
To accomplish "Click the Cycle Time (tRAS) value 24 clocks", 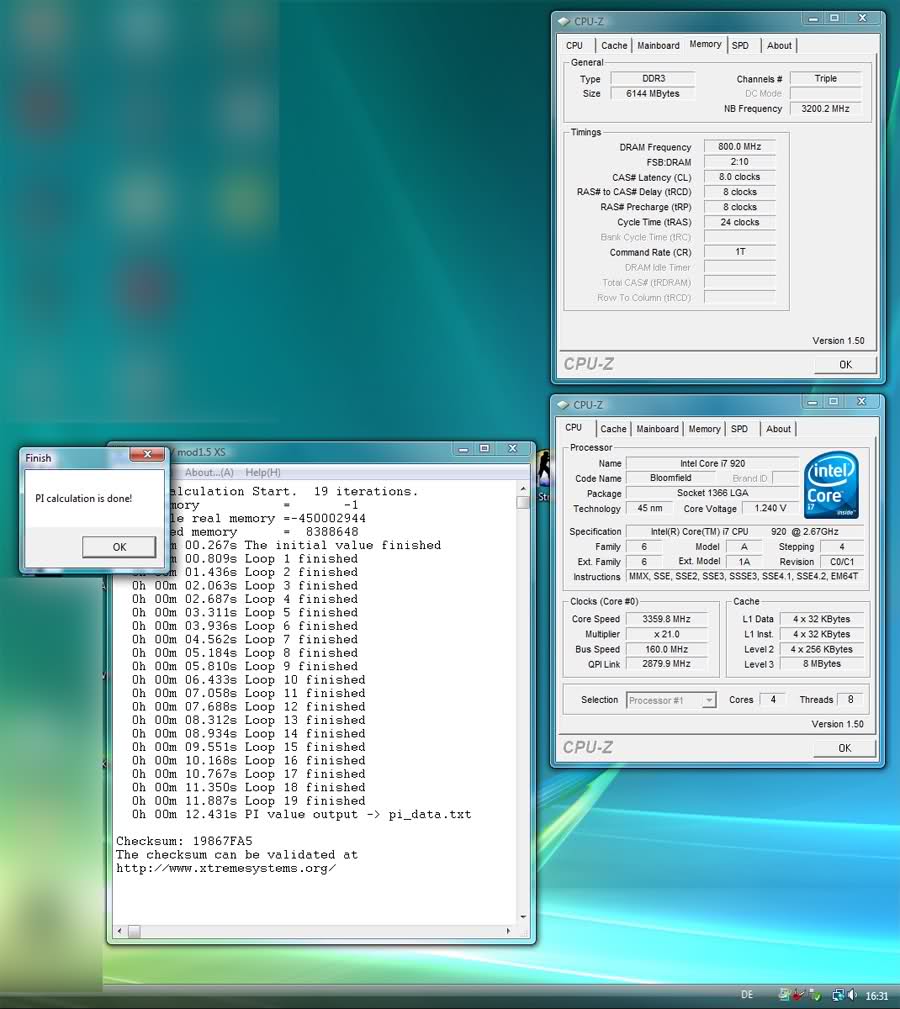I will (x=739, y=222).
